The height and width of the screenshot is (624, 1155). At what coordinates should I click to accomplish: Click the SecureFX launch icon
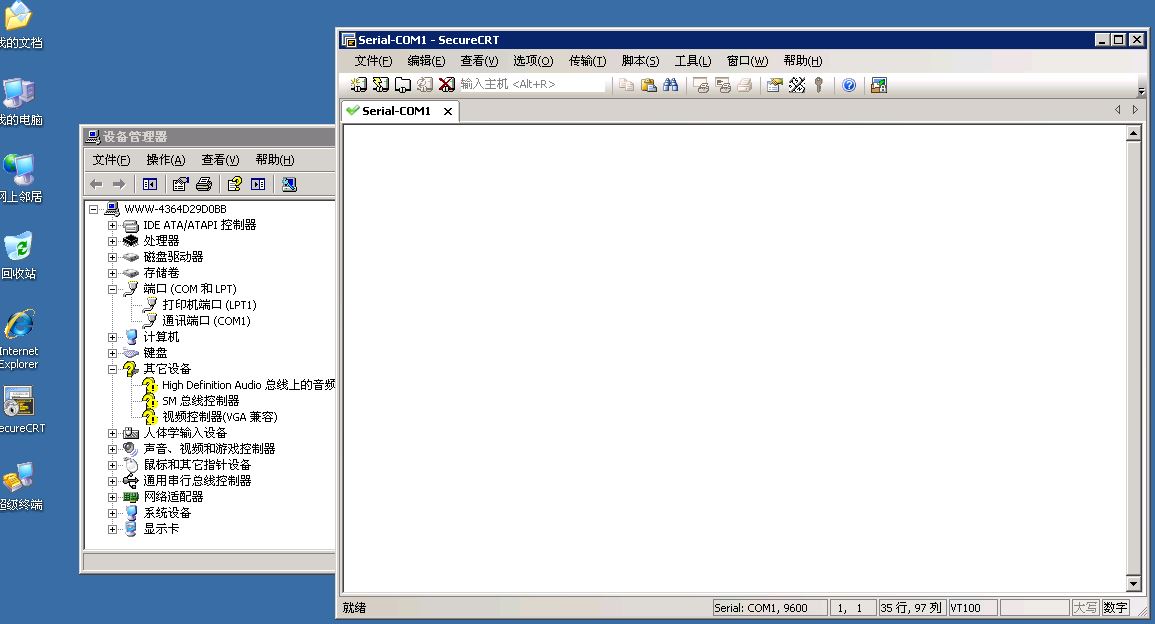879,85
